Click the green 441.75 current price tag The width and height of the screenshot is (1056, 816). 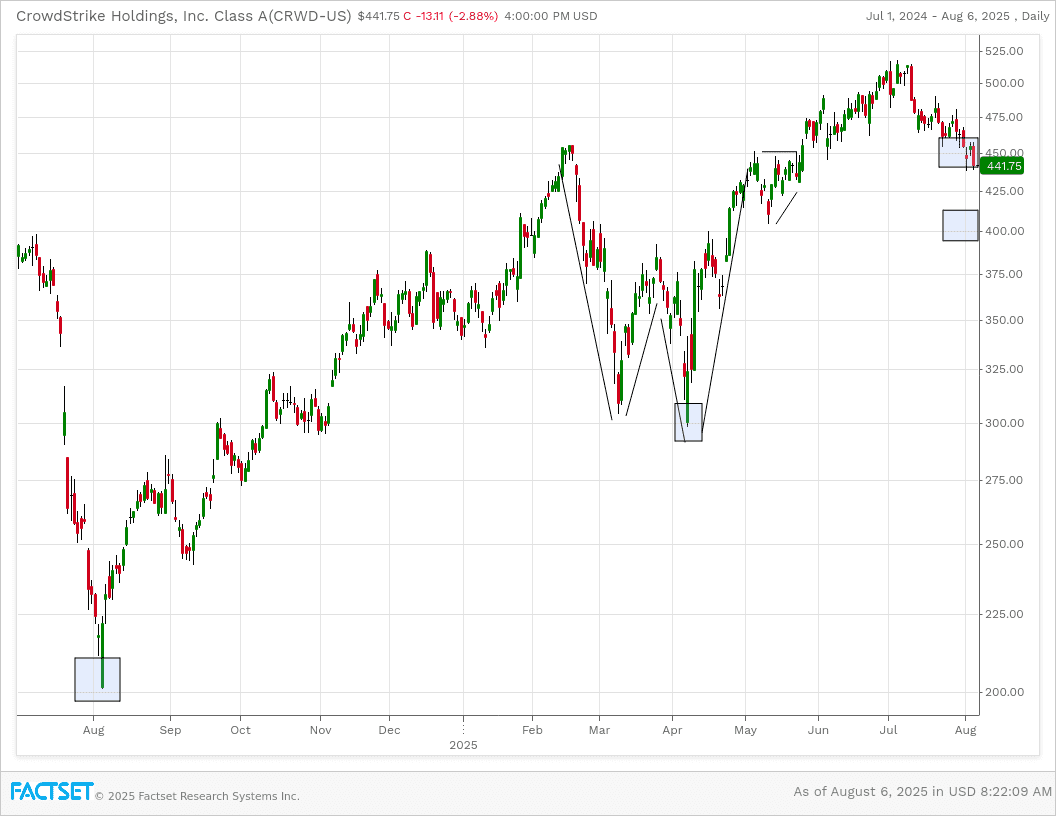1003,166
